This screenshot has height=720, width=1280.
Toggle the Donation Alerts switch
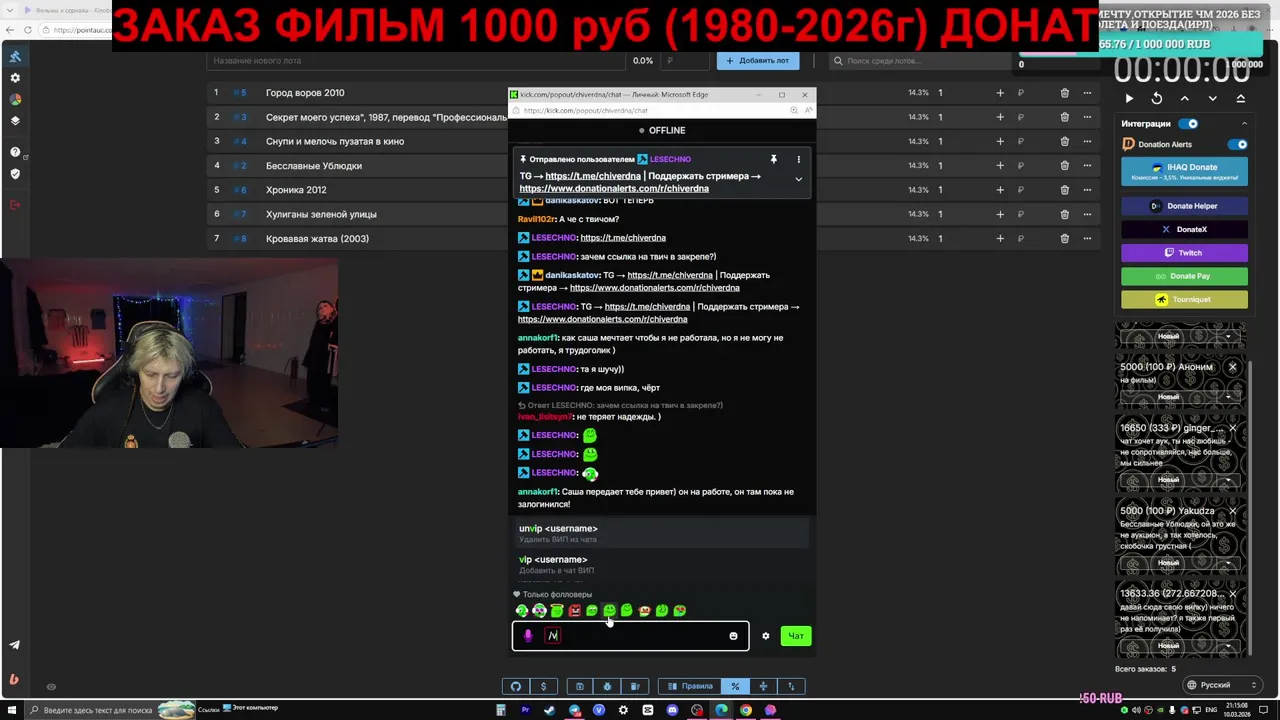tap(1237, 144)
